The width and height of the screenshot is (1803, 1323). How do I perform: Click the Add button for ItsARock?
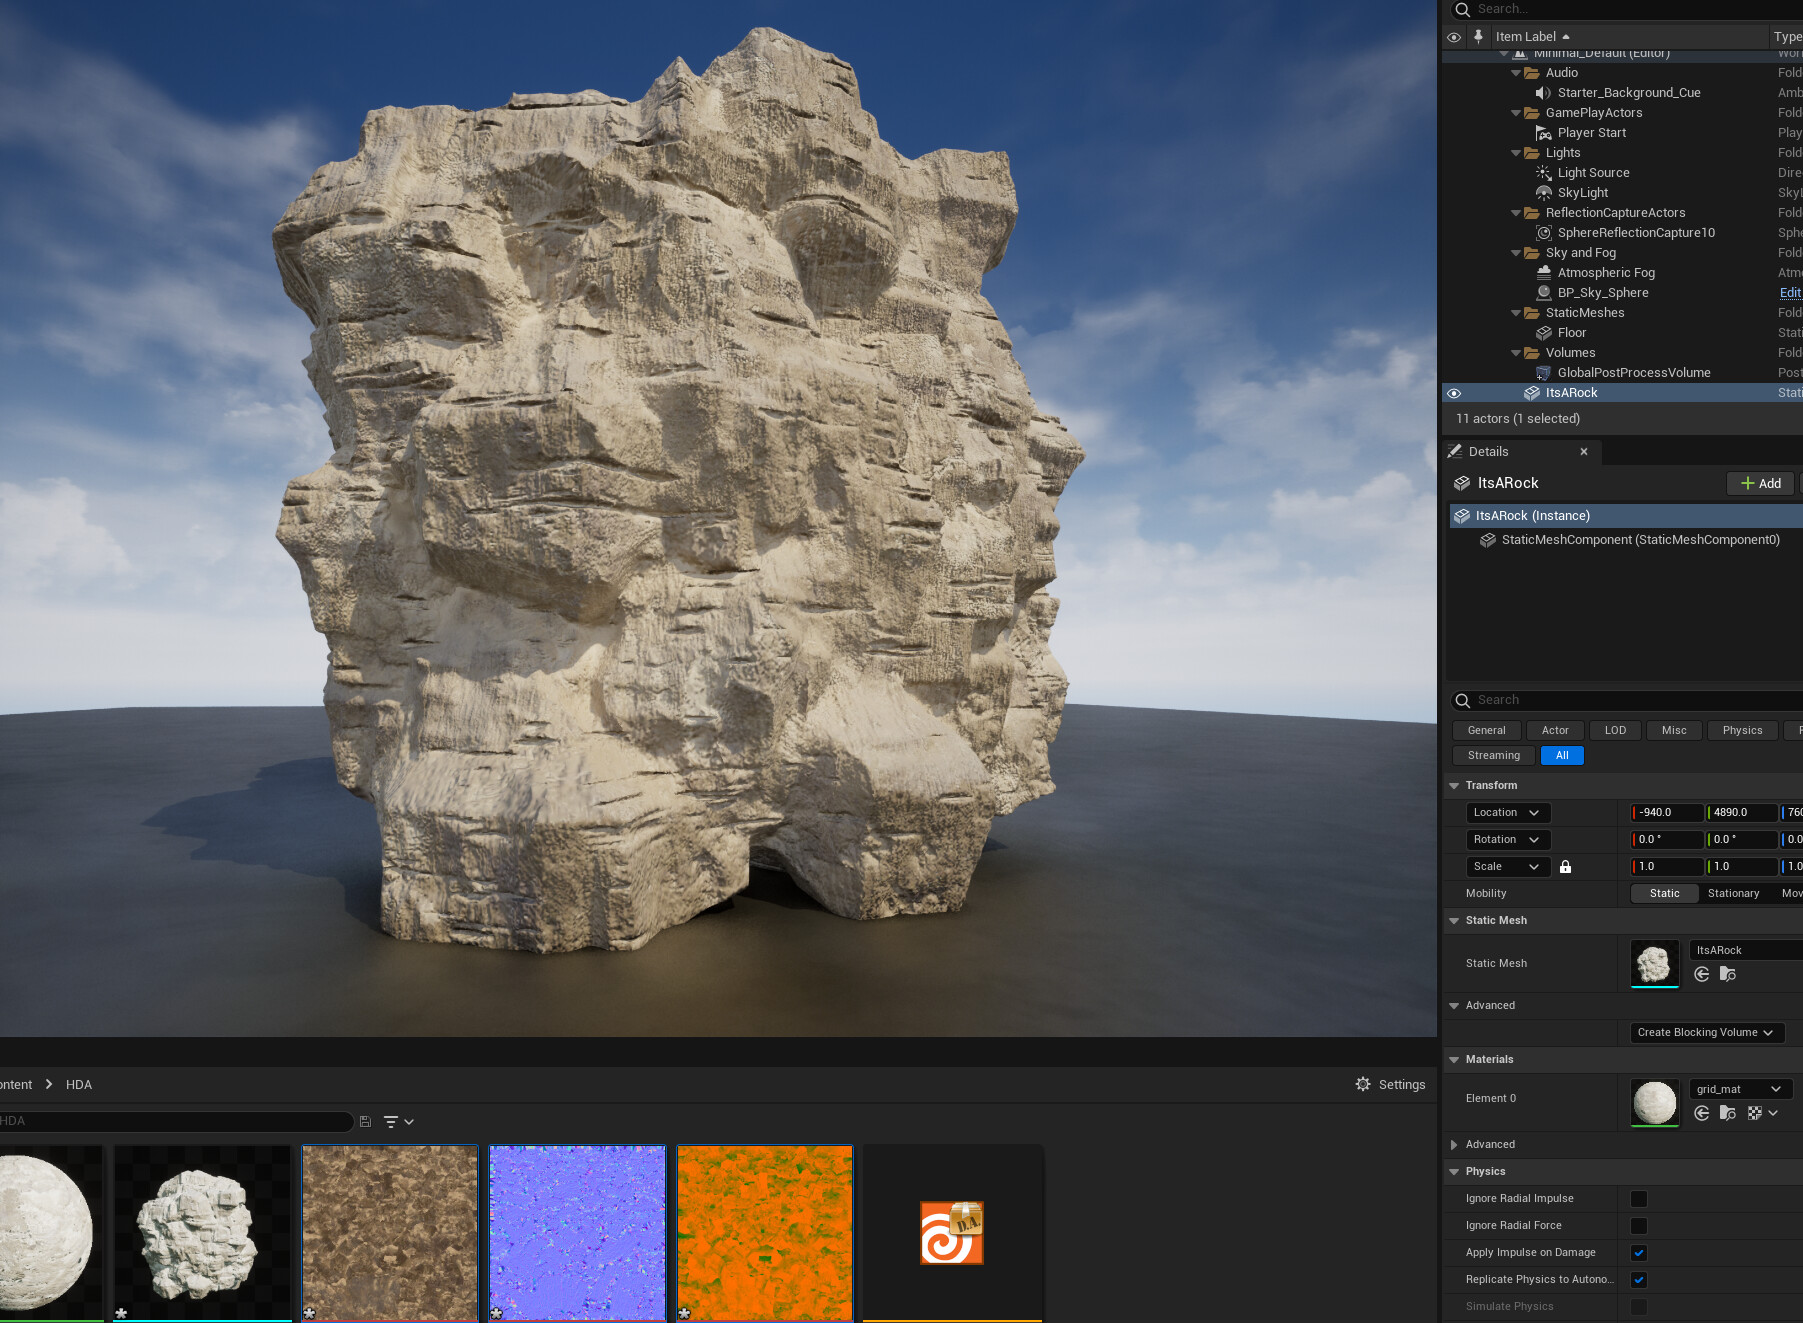pos(1760,483)
